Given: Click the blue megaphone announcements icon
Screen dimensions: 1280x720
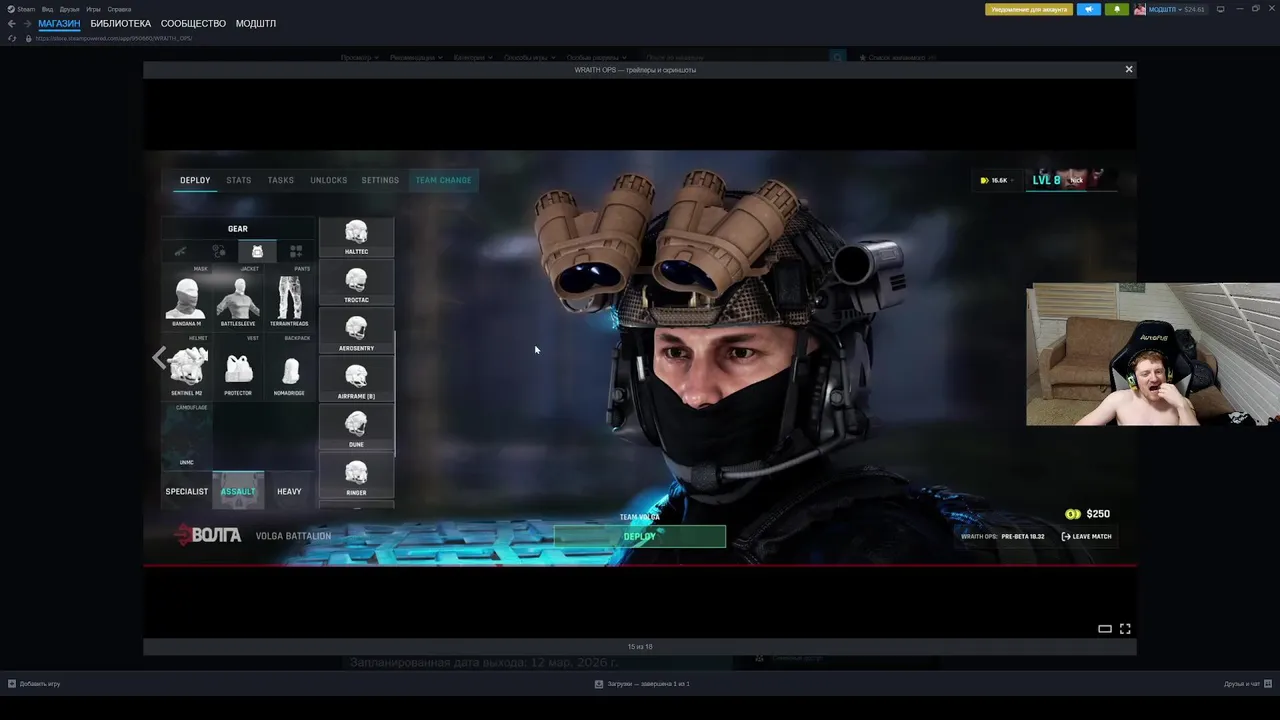Looking at the screenshot, I should tap(1089, 9).
